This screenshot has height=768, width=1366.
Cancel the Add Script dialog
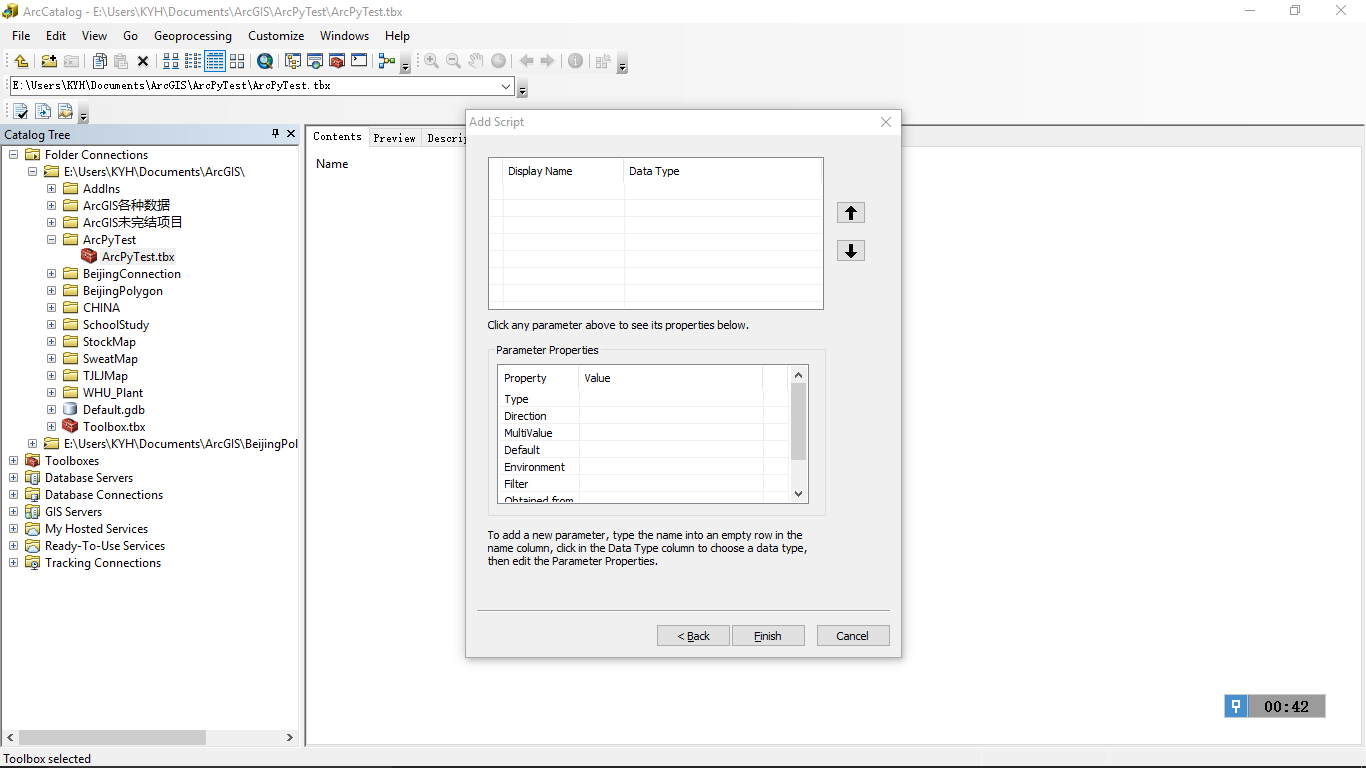point(853,636)
